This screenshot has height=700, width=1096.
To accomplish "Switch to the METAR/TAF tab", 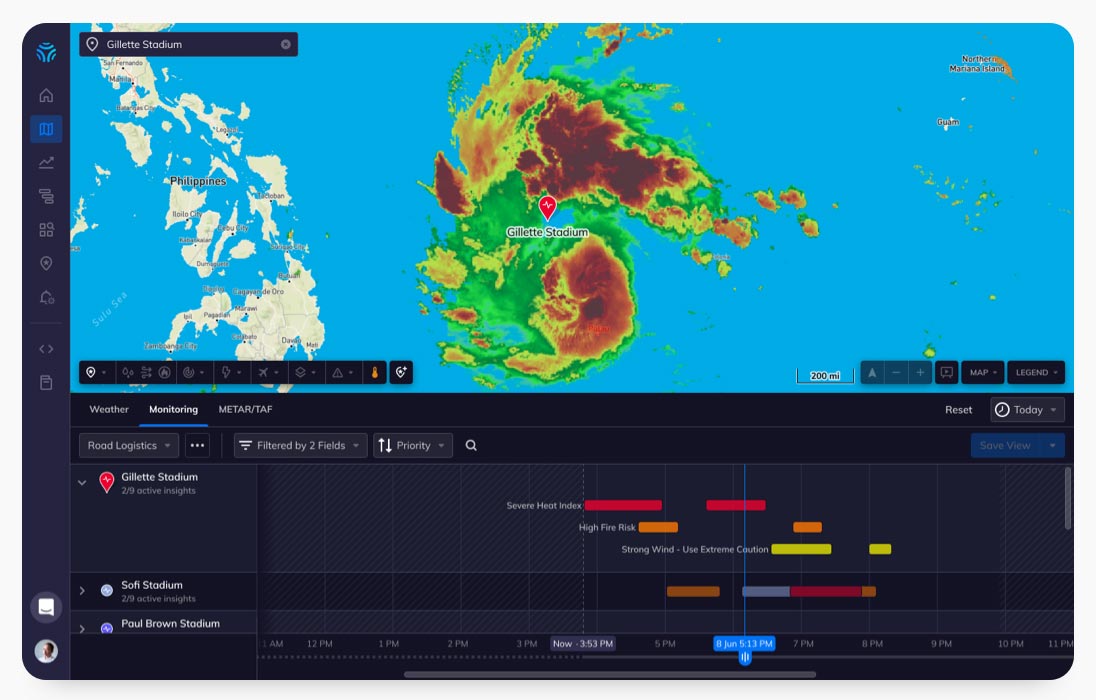I will coord(245,410).
